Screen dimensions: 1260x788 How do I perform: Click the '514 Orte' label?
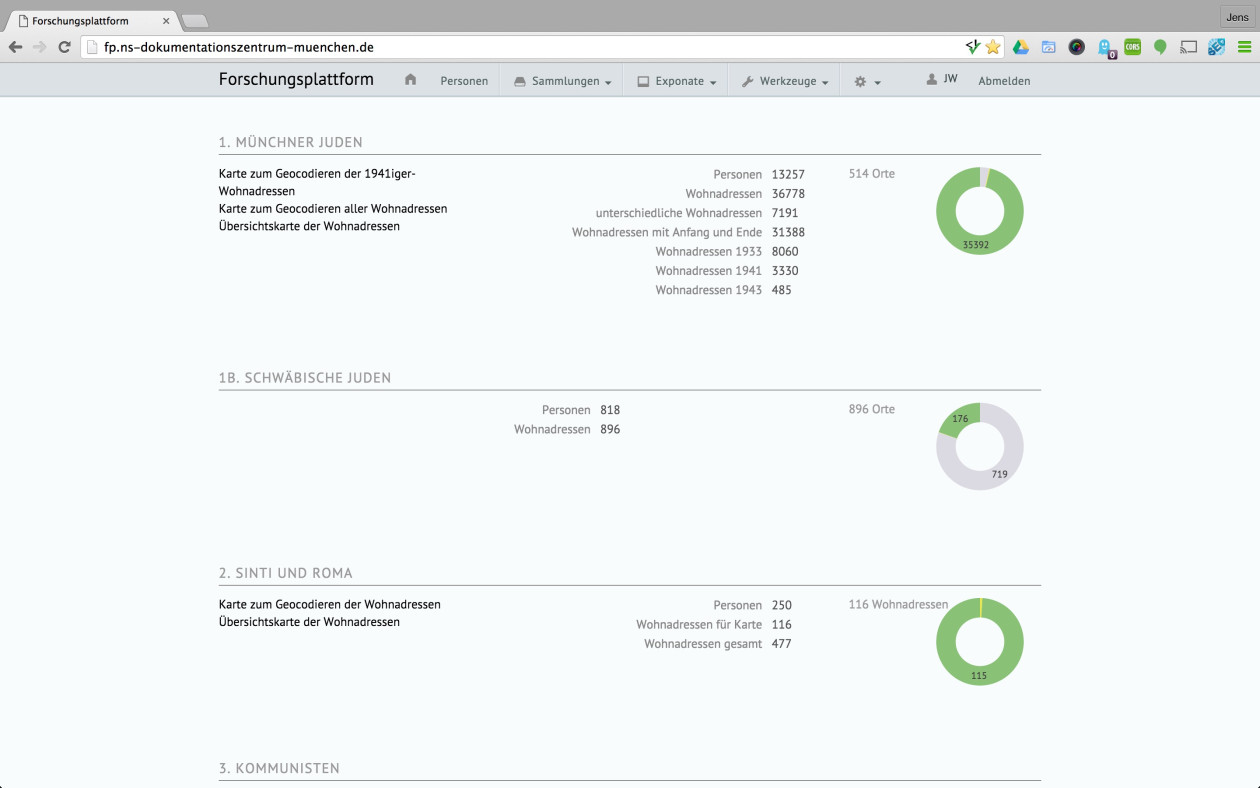[872, 174]
